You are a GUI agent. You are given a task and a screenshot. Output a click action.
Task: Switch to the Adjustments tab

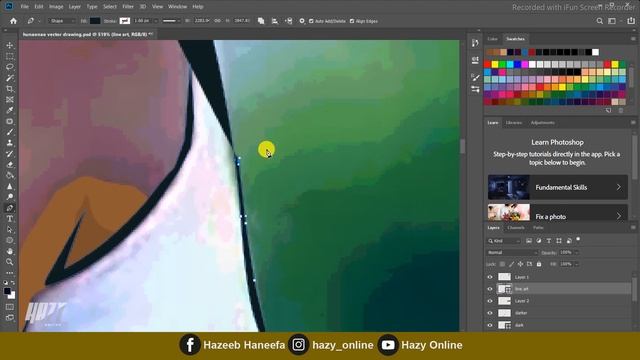tap(542, 123)
